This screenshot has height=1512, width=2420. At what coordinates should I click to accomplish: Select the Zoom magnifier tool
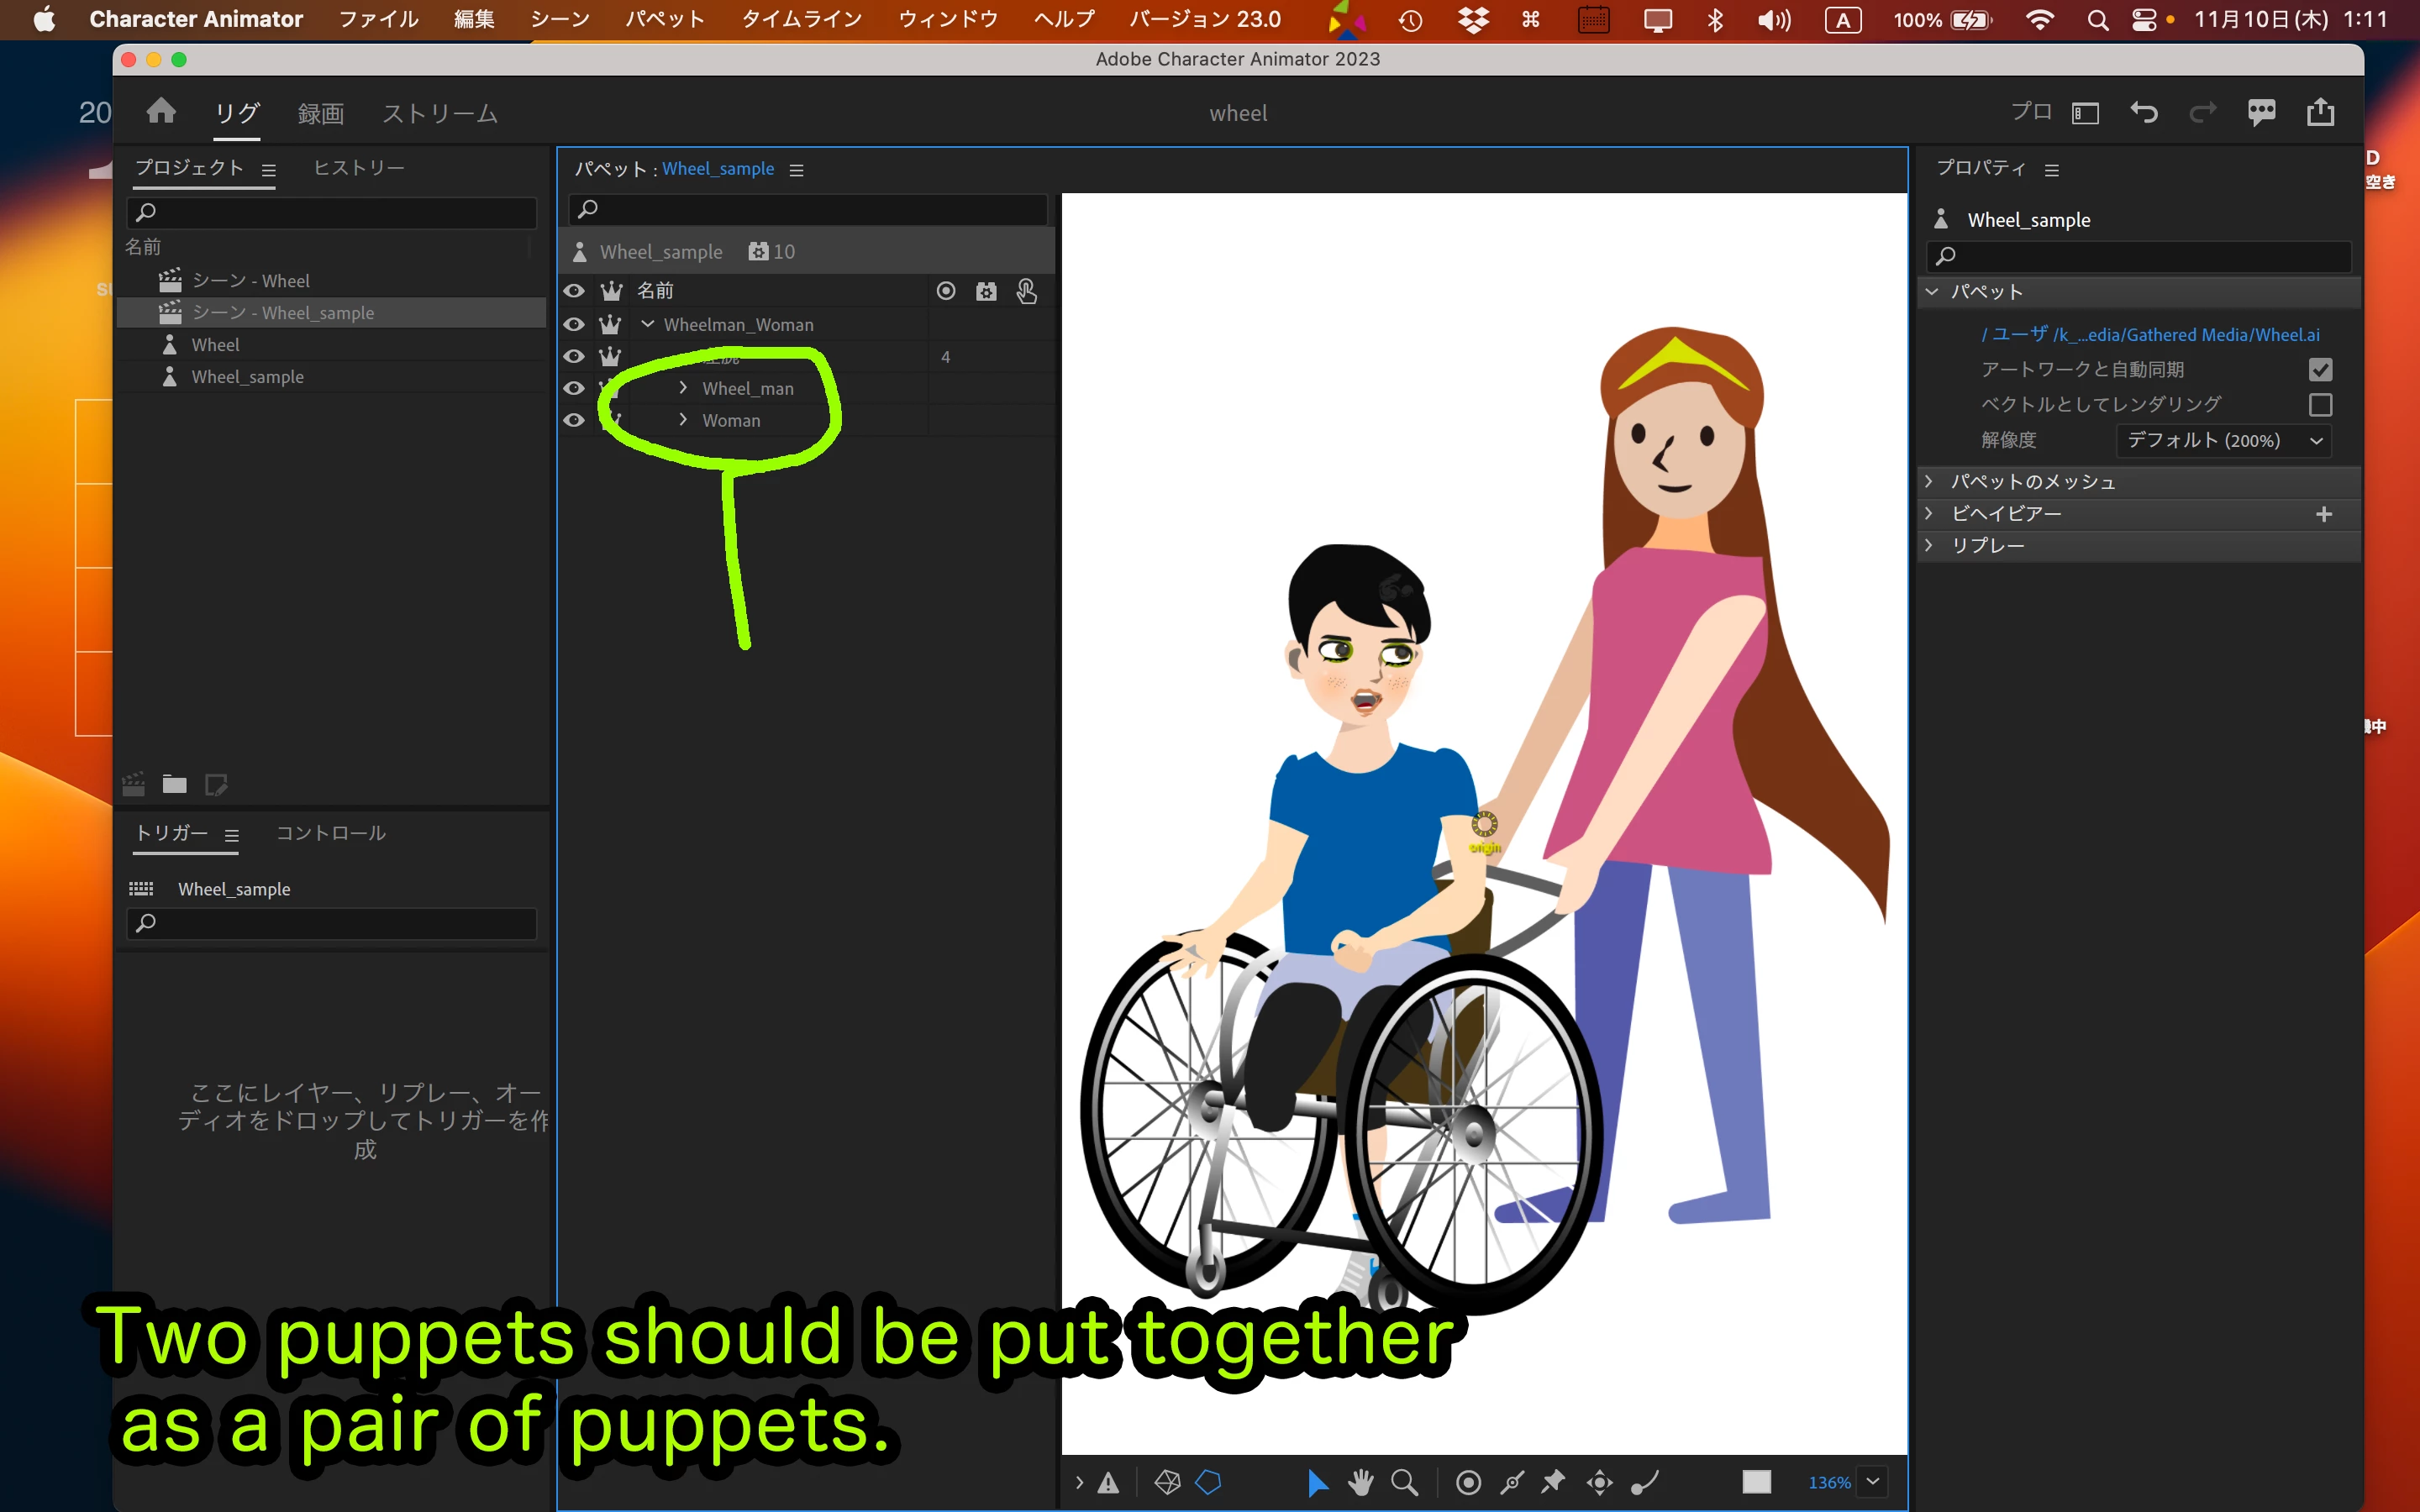point(1404,1481)
